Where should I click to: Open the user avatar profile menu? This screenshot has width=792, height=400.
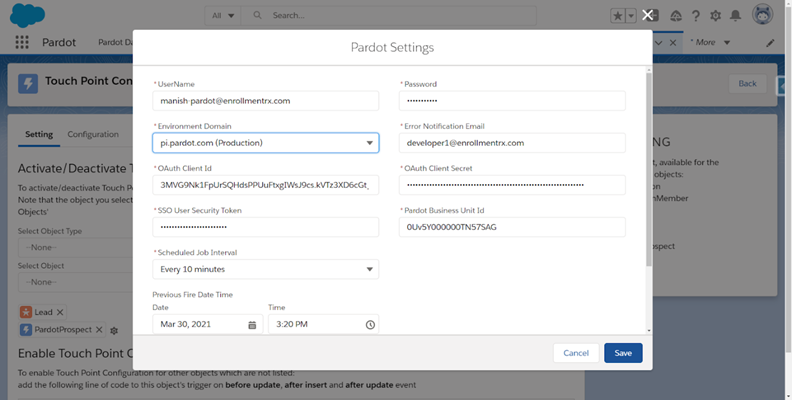click(x=763, y=16)
